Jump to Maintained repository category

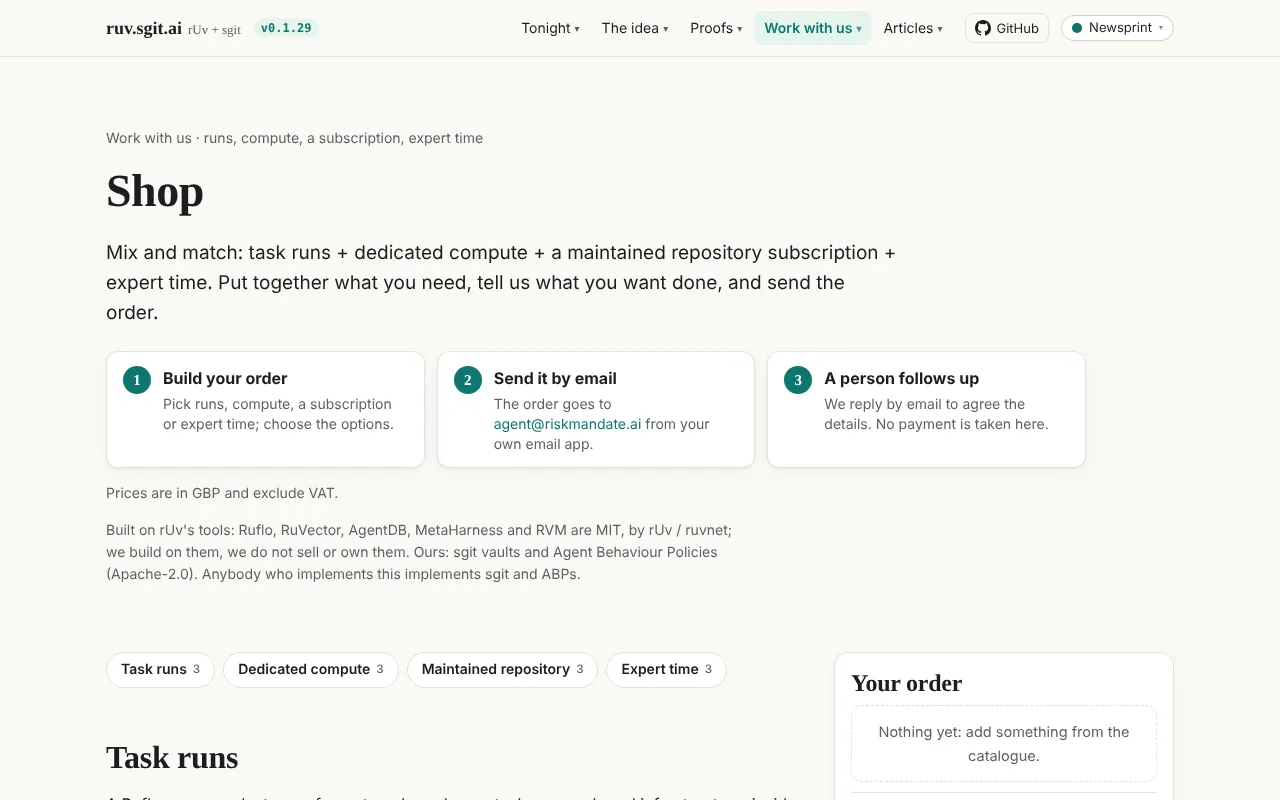tap(502, 670)
